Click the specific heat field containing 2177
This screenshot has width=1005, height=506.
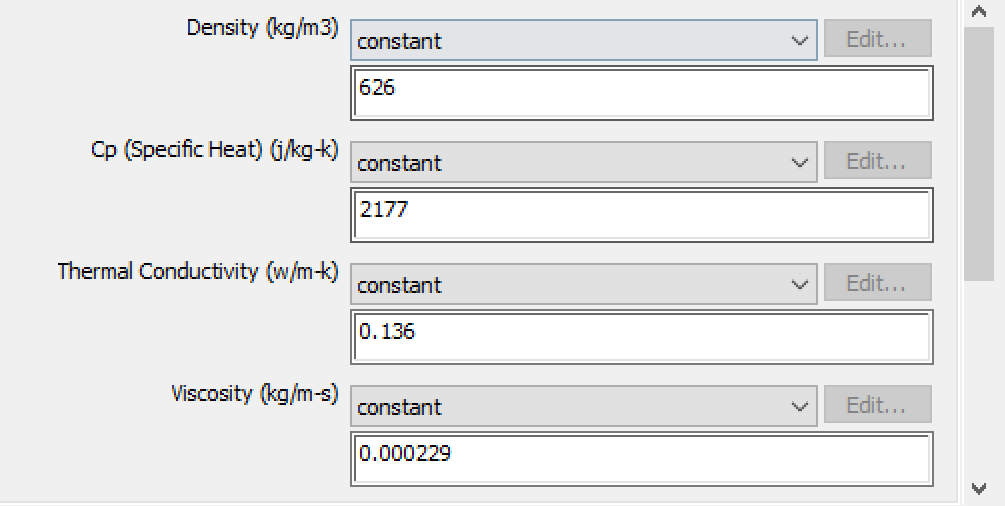pyautogui.click(x=641, y=215)
